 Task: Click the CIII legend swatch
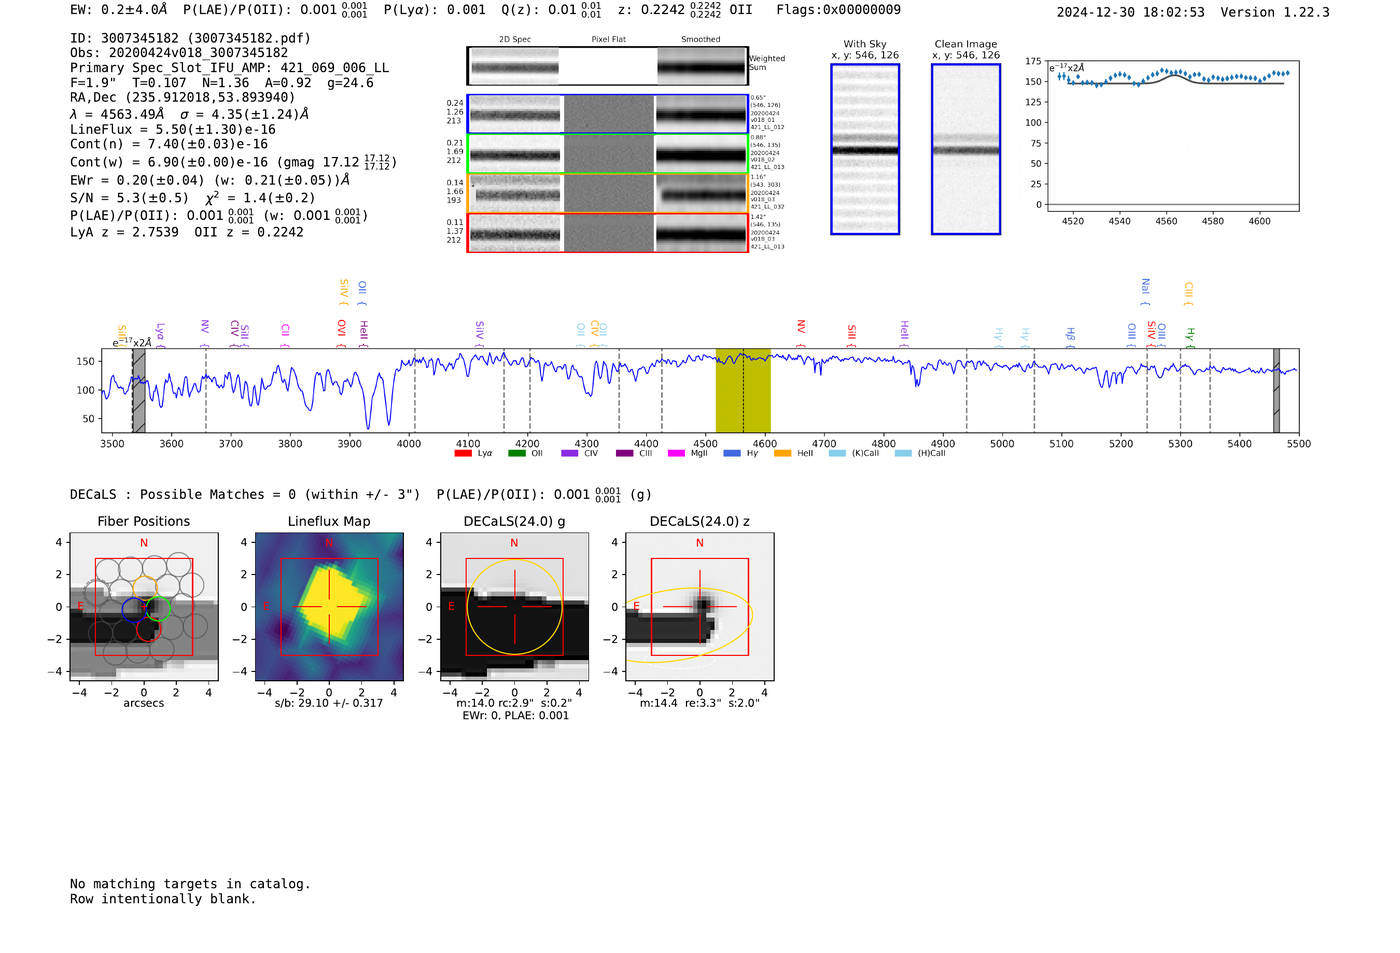tap(624, 454)
